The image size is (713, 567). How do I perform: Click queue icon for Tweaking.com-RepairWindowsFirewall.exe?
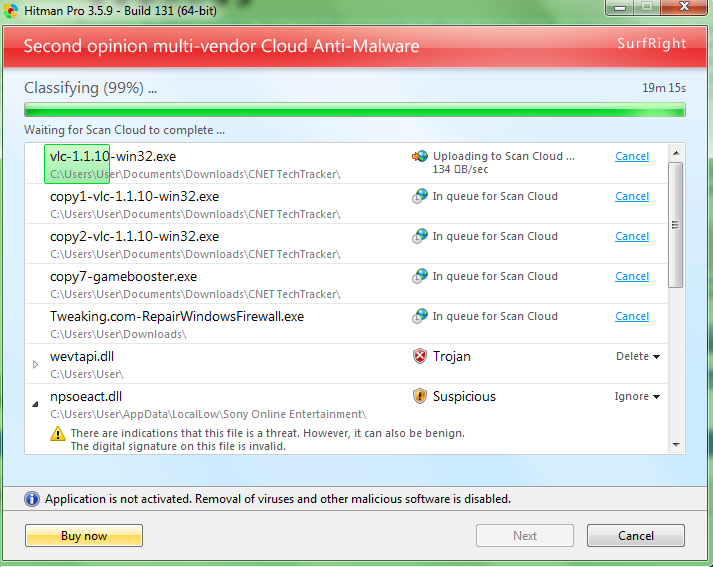tap(420, 316)
